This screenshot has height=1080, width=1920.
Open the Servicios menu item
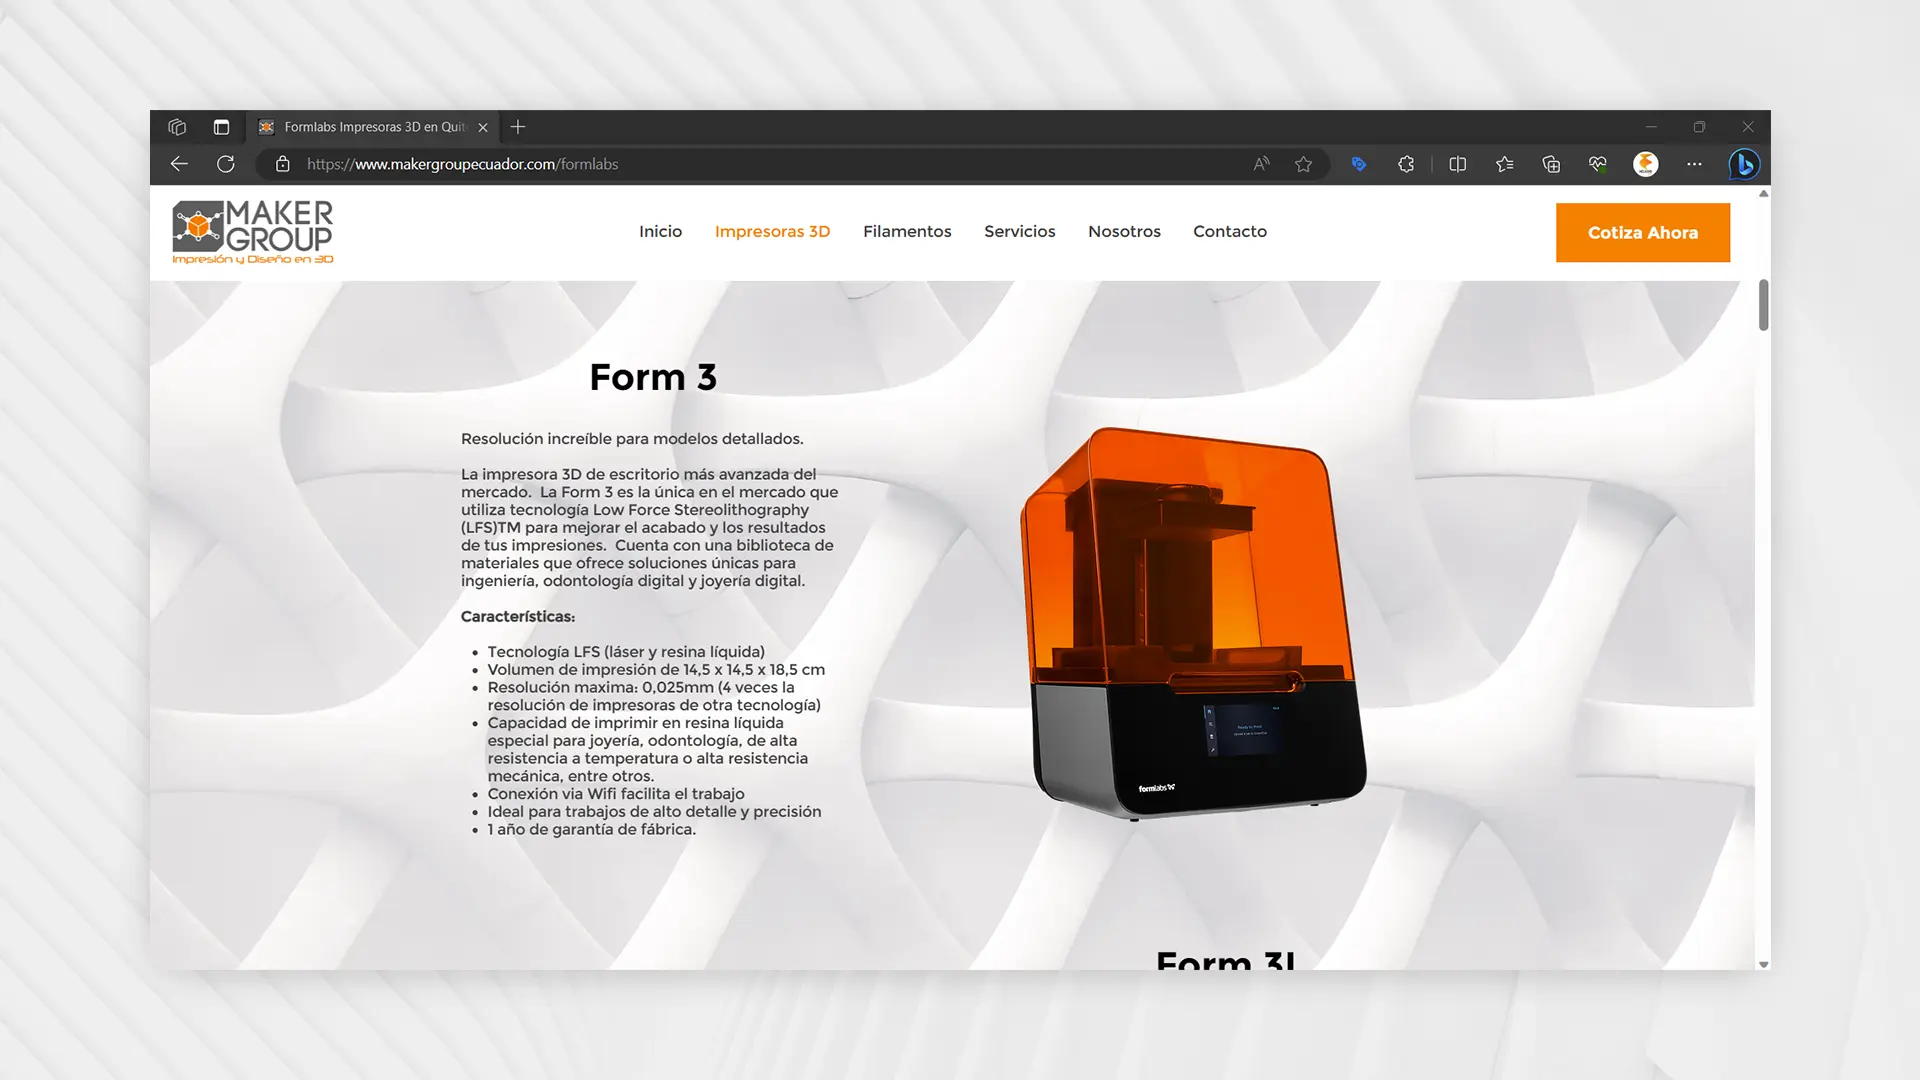click(x=1019, y=231)
